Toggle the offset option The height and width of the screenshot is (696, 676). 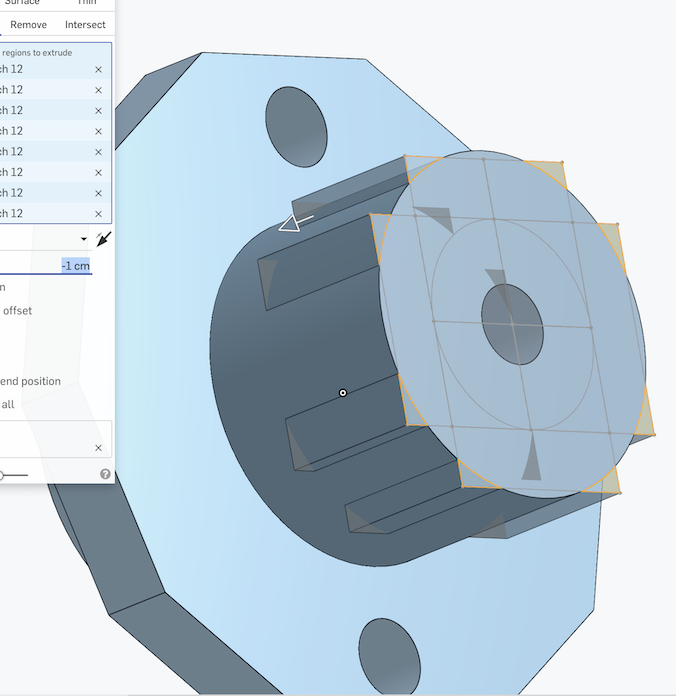pos(16,311)
